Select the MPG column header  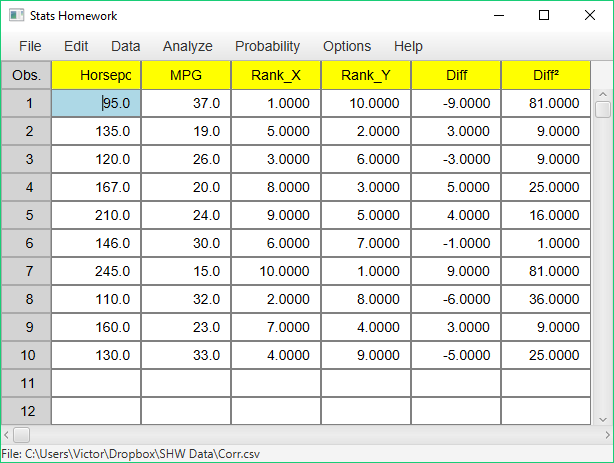coord(186,75)
